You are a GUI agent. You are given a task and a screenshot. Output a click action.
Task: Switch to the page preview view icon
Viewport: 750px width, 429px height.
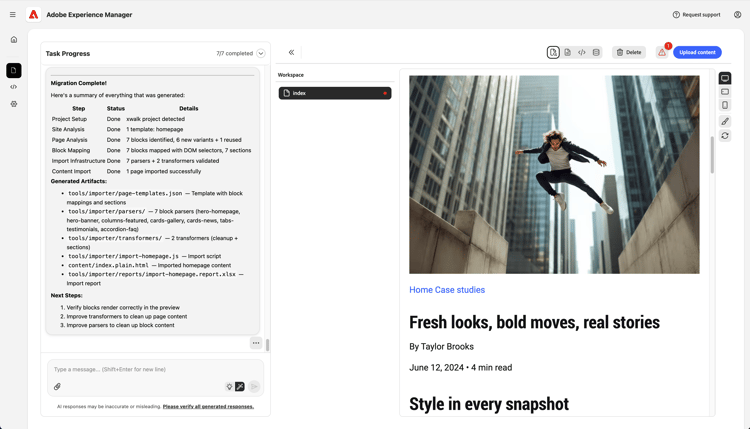click(x=553, y=53)
